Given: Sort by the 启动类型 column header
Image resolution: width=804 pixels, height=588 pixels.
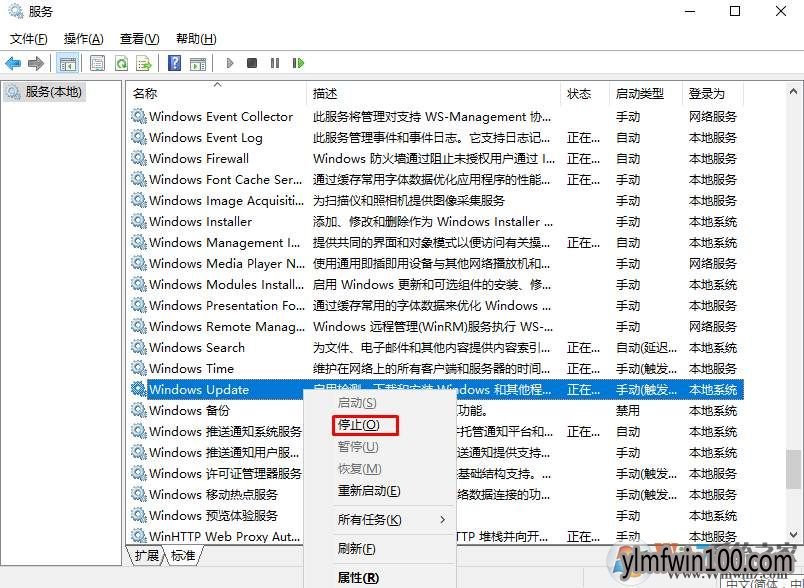Looking at the screenshot, I should coord(646,93).
